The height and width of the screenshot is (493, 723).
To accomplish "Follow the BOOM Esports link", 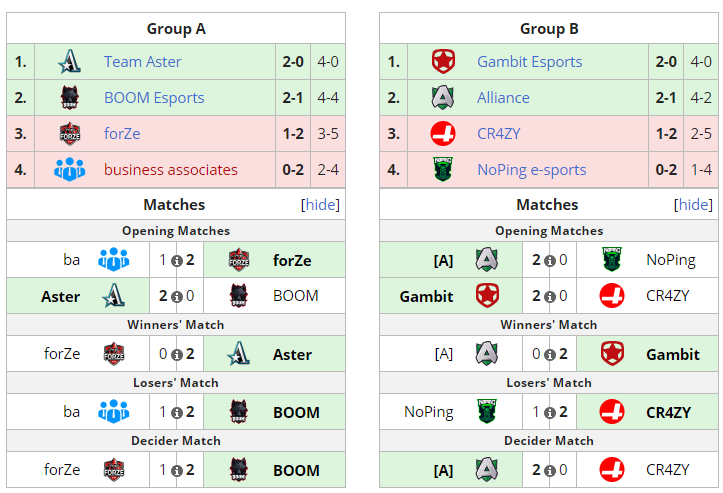I will tap(154, 98).
